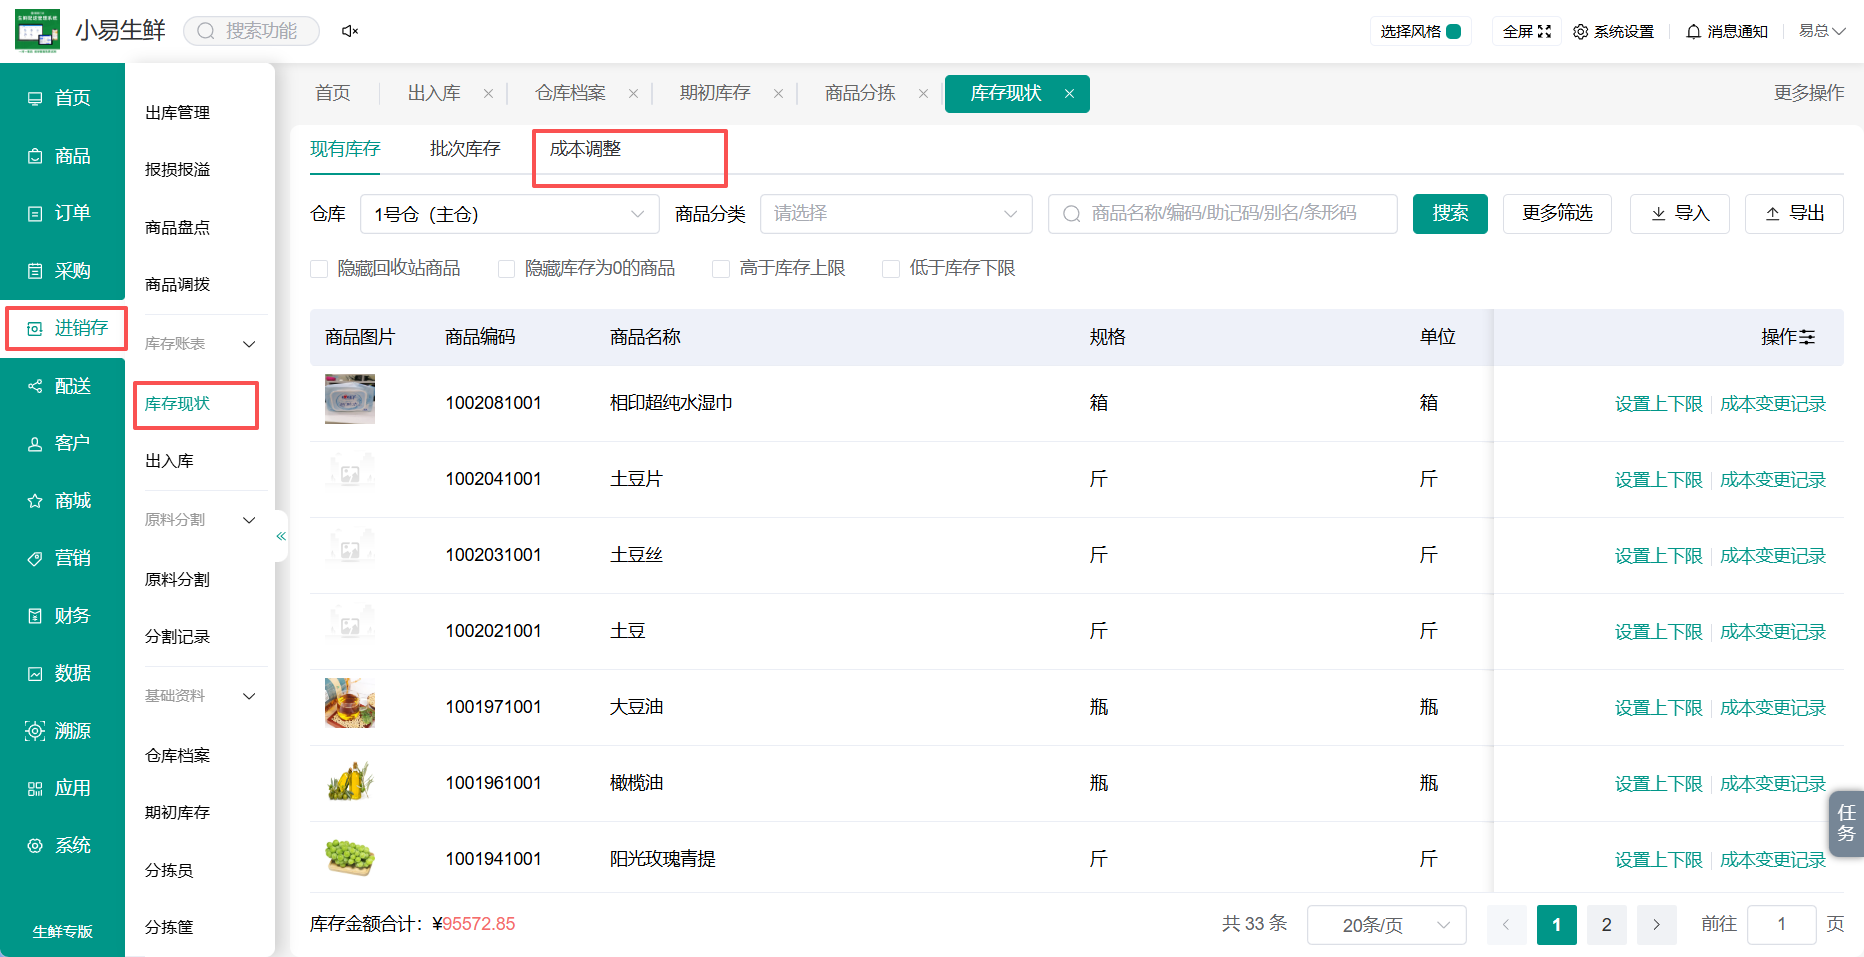This screenshot has width=1864, height=957.
Task: Open the 采购 sidebar module
Action: [62, 271]
